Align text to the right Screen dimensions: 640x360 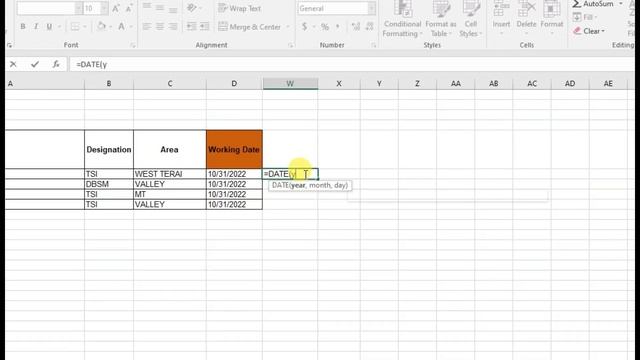pos(173,27)
